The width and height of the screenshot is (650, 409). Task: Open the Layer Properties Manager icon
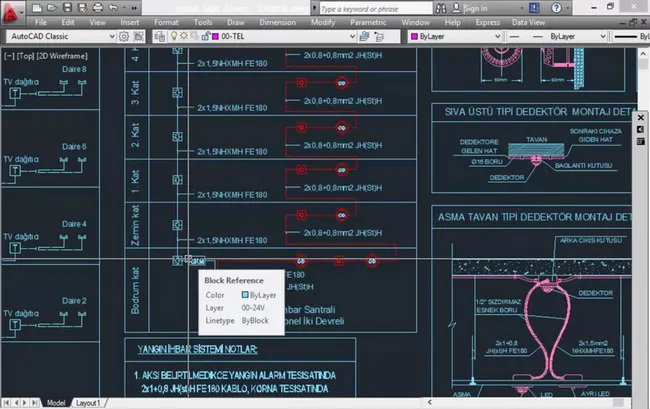coord(159,36)
